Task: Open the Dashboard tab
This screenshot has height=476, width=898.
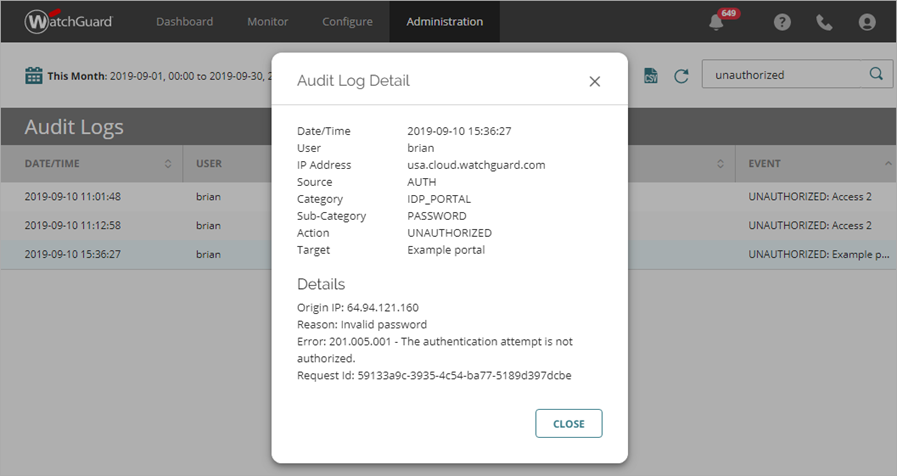Action: [x=184, y=21]
